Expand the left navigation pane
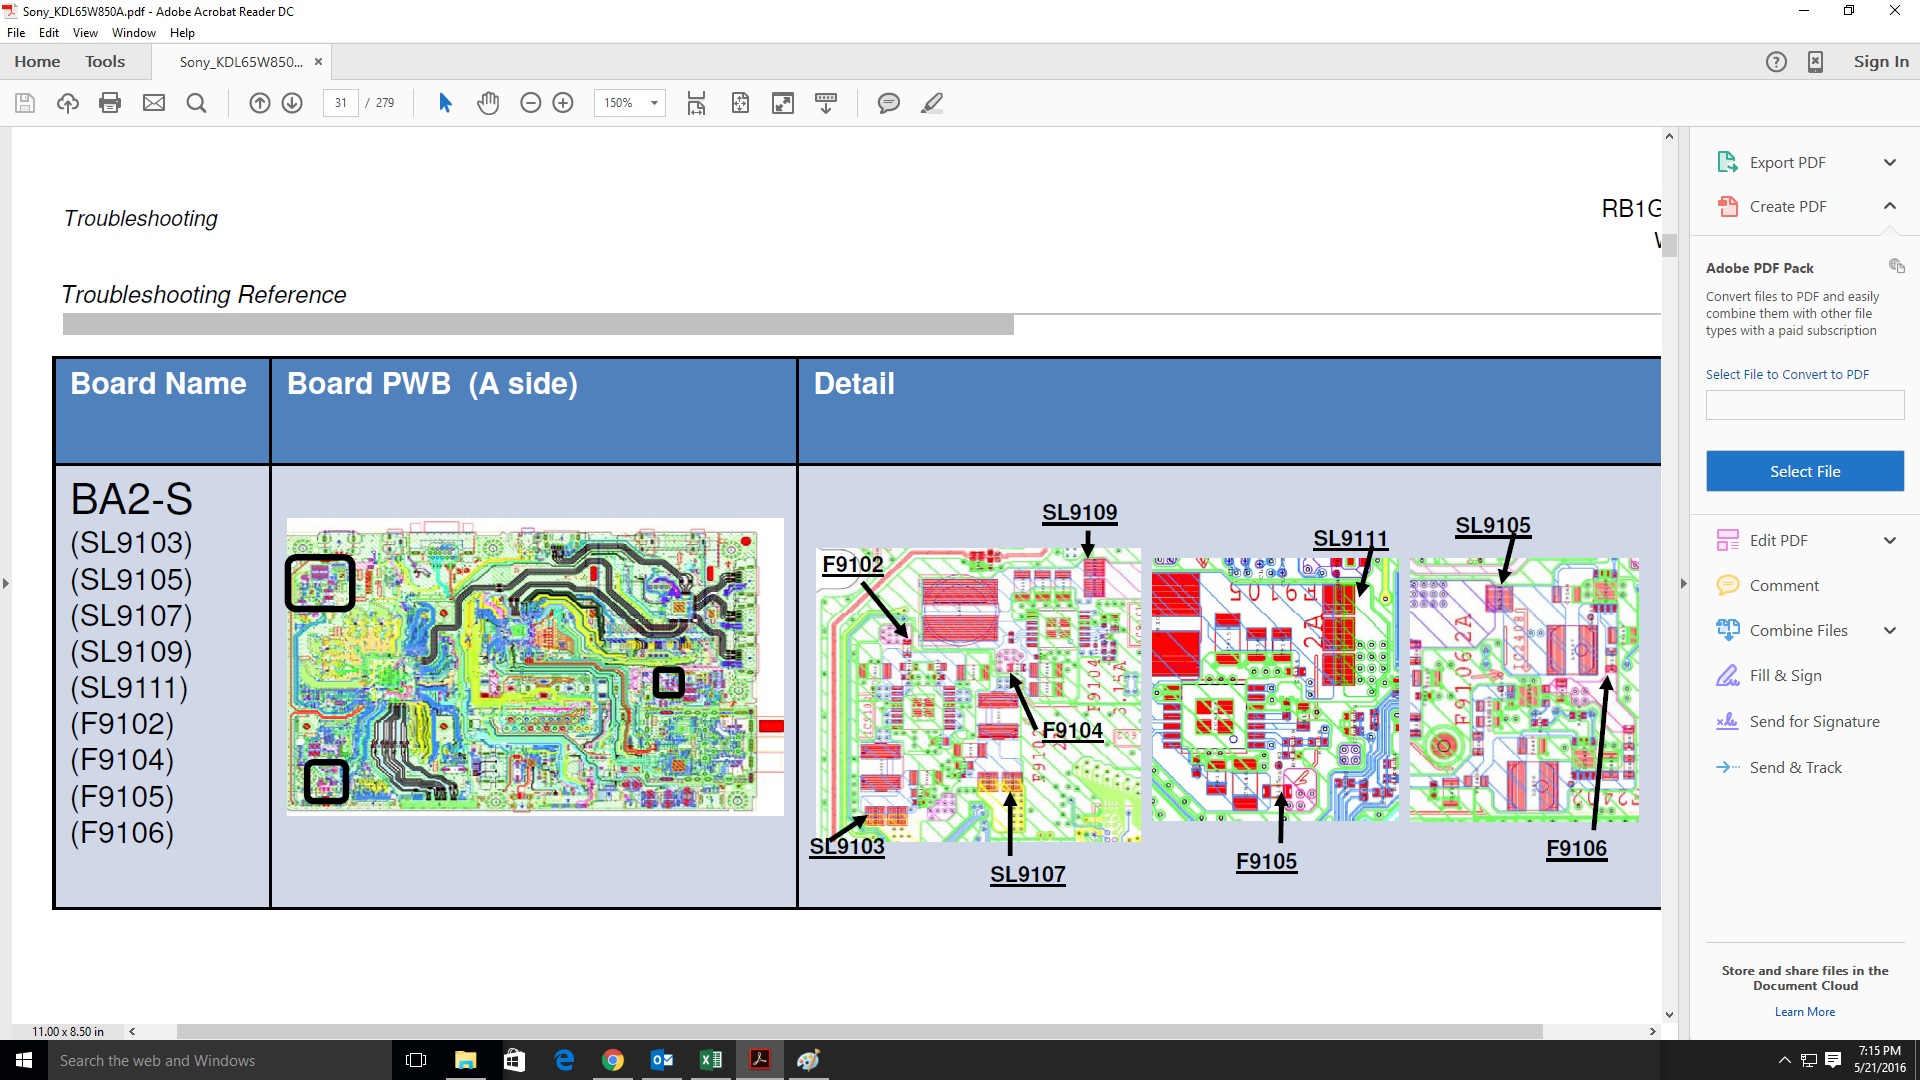Image resolution: width=1920 pixels, height=1080 pixels. pyautogui.click(x=6, y=583)
